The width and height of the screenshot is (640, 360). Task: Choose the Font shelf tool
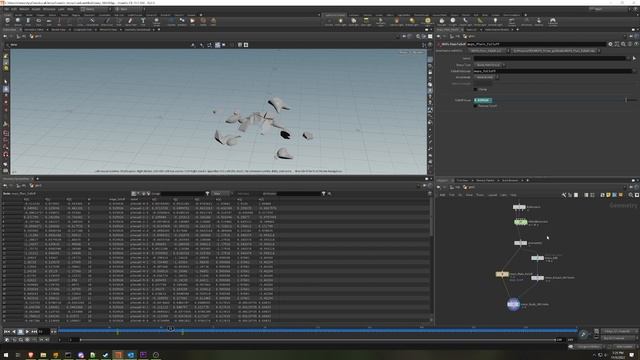click(143, 21)
